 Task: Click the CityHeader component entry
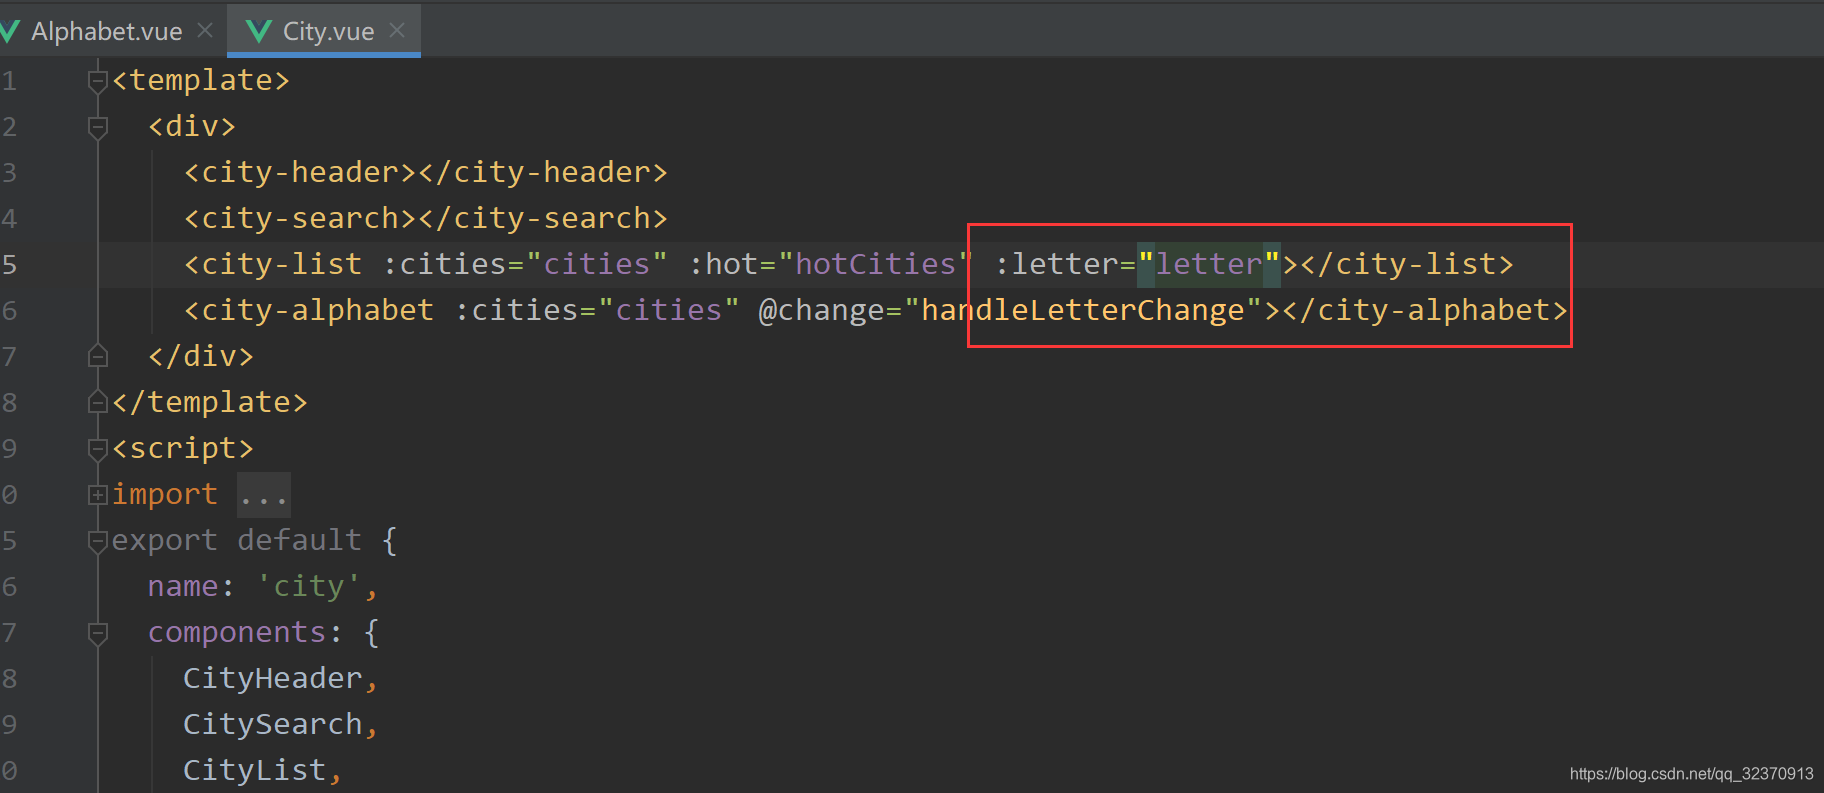coord(273,678)
